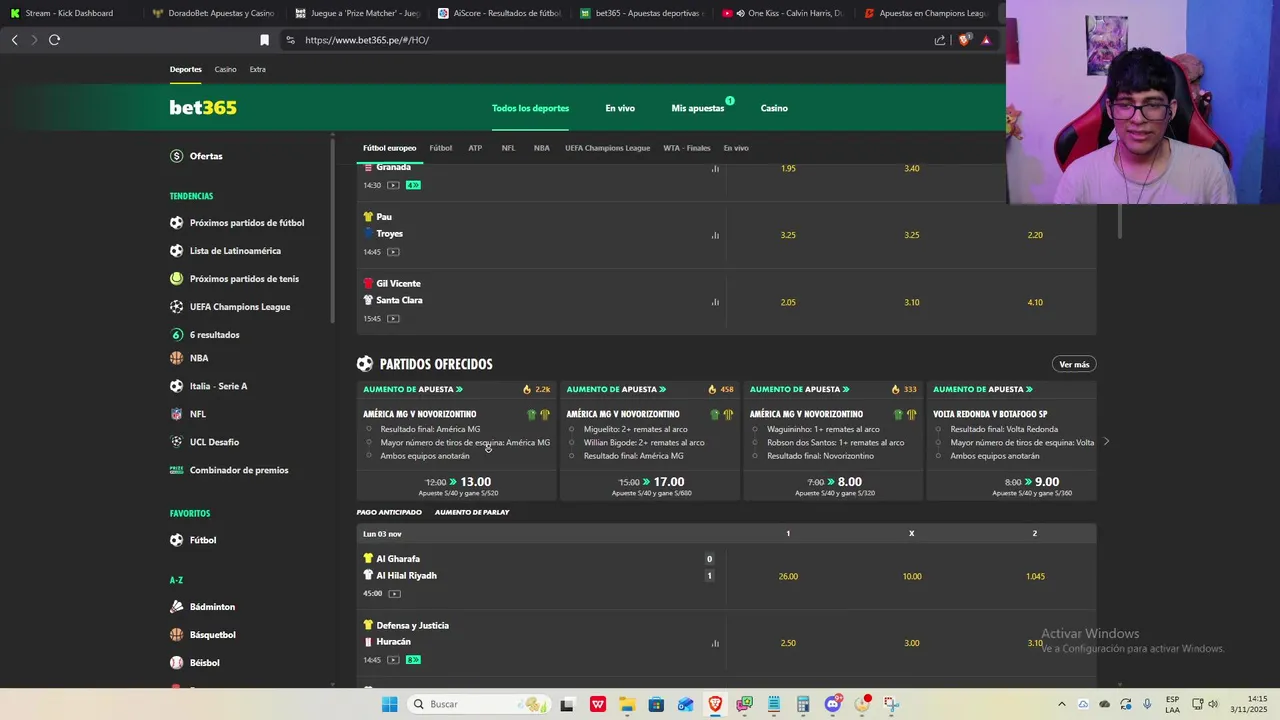Switch to Stream - Kick Dashboard browser tab
Screen dimensions: 1280x720
(70, 13)
